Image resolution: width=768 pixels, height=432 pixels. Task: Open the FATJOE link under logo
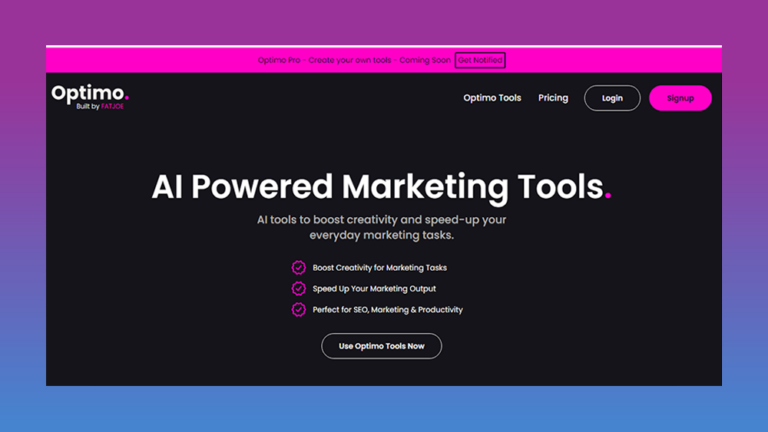112,106
